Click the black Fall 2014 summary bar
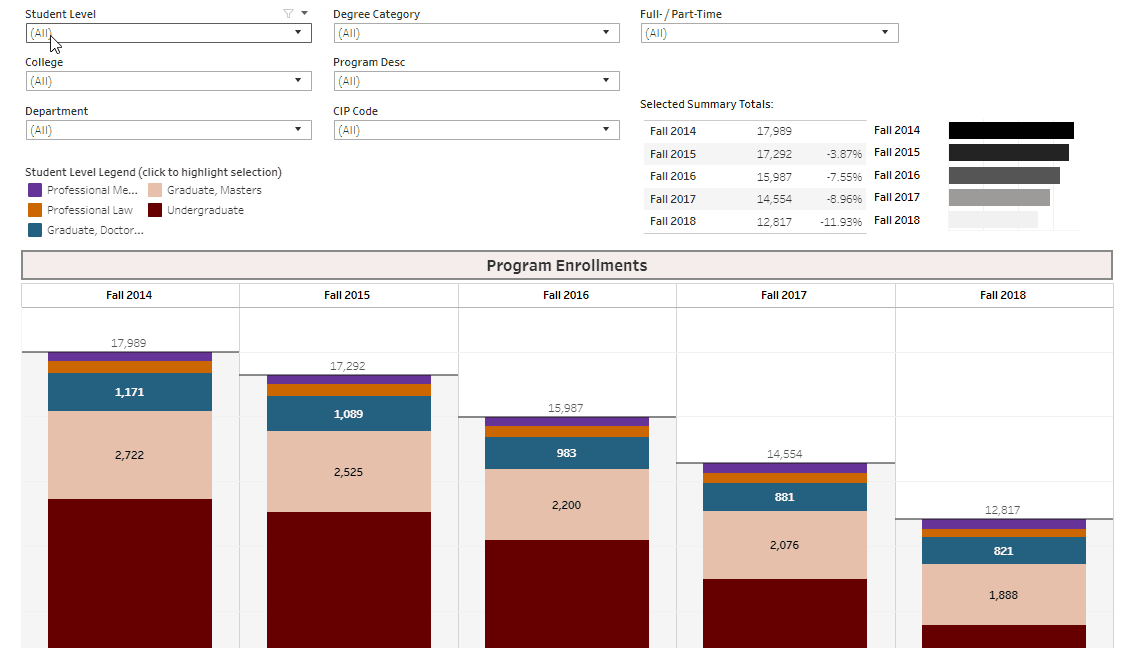Screen dimensions: 1129x648 tap(1010, 129)
